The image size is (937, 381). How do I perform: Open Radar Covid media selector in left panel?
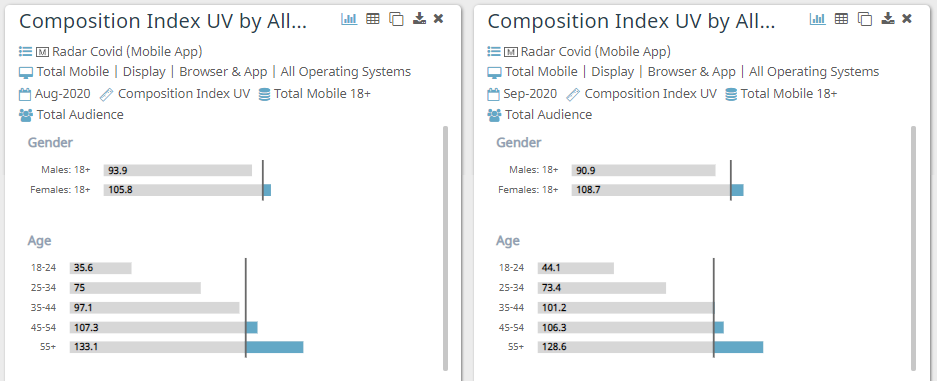[x=111, y=51]
